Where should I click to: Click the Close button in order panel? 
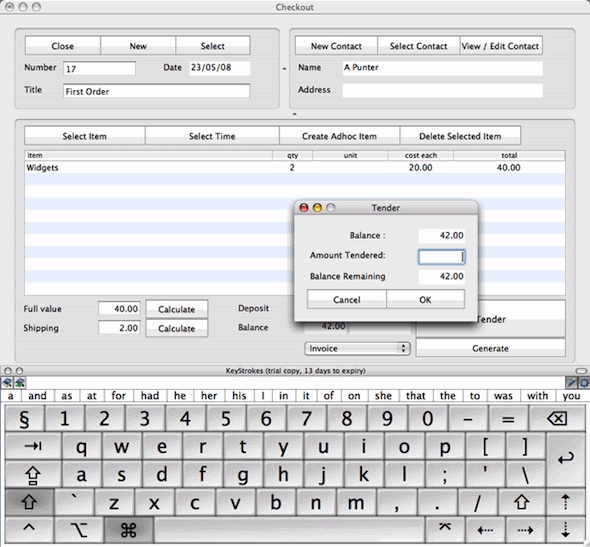coord(62,46)
